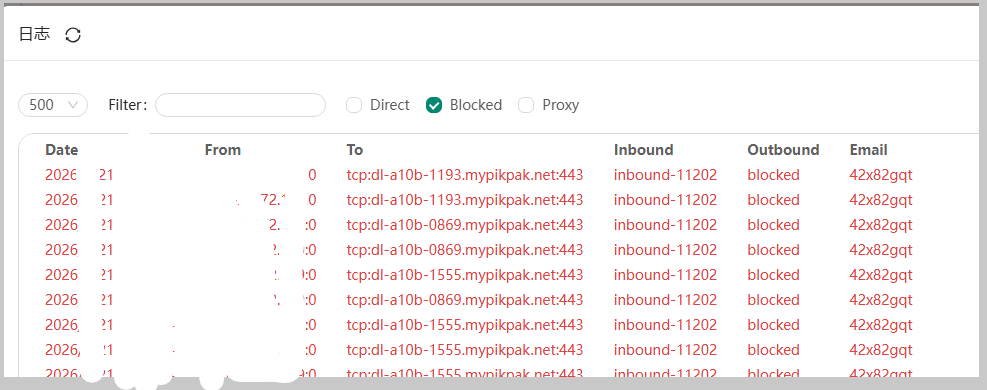The height and width of the screenshot is (390, 987).
Task: Select topmost row's dl-a10b-1193.mypikpak.net destination
Action: coord(465,175)
